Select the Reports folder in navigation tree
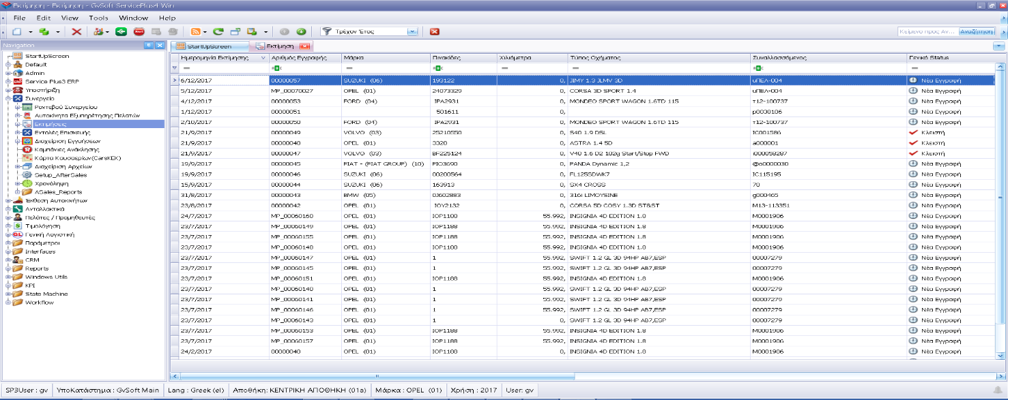The height and width of the screenshot is (400, 1009). 37,268
